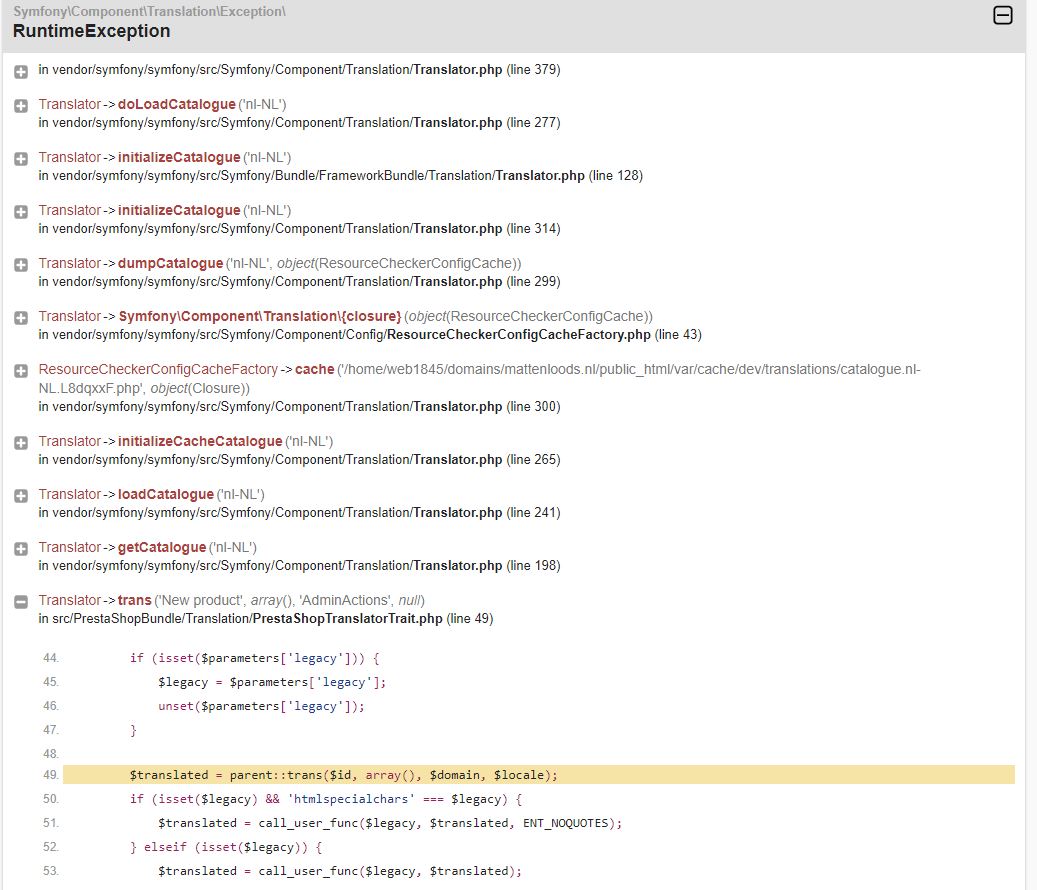This screenshot has height=890, width=1037.
Task: Click code line 45 $legacy assignment
Action: pos(272,682)
